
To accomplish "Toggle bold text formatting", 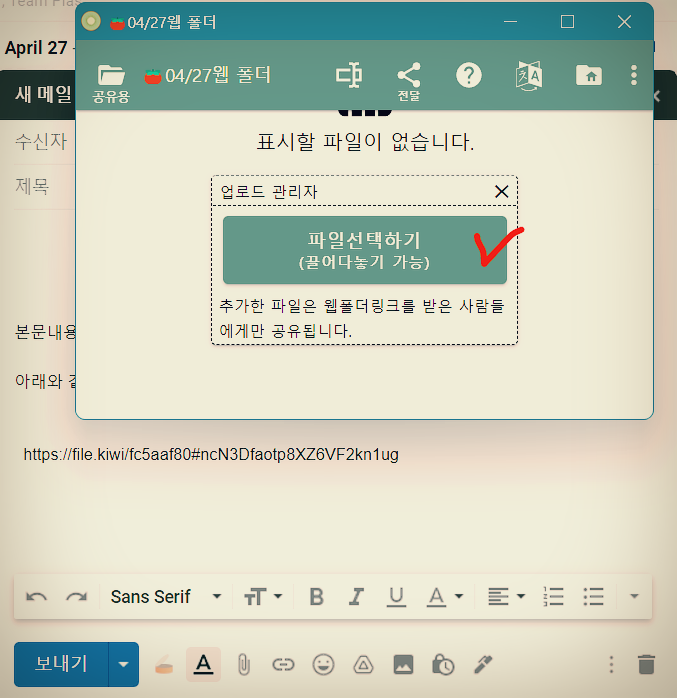I will coord(316,597).
